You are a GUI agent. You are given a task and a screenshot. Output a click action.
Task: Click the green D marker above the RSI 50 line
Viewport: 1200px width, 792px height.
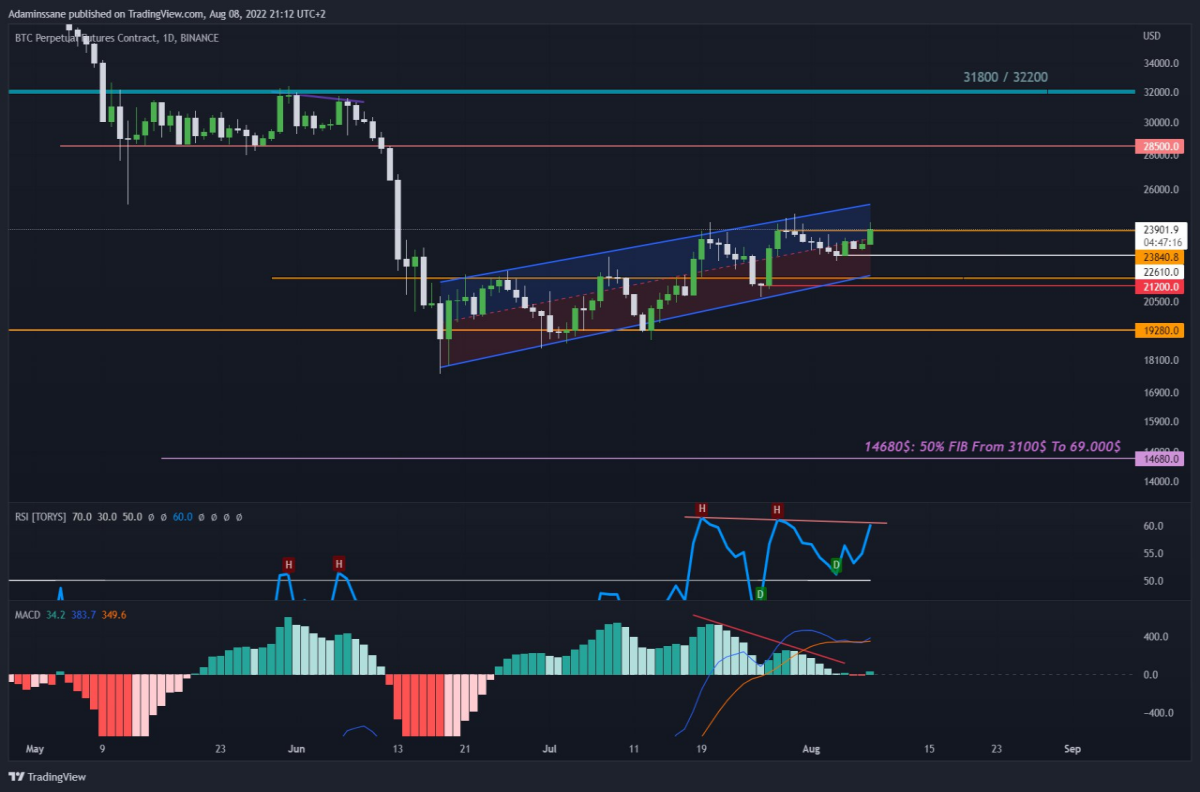(x=836, y=566)
